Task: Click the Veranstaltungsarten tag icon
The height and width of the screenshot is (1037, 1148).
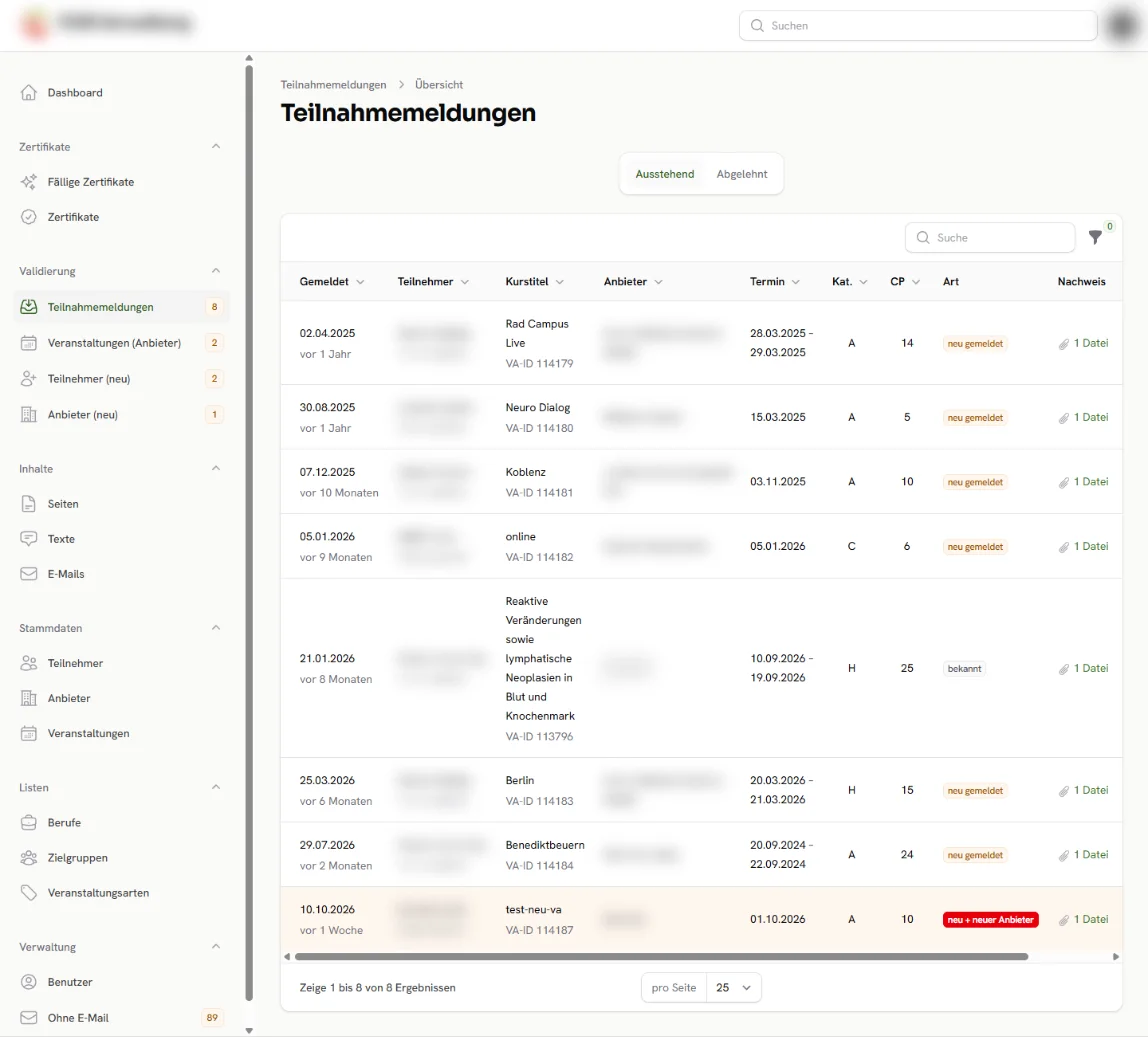Action: [x=29, y=893]
